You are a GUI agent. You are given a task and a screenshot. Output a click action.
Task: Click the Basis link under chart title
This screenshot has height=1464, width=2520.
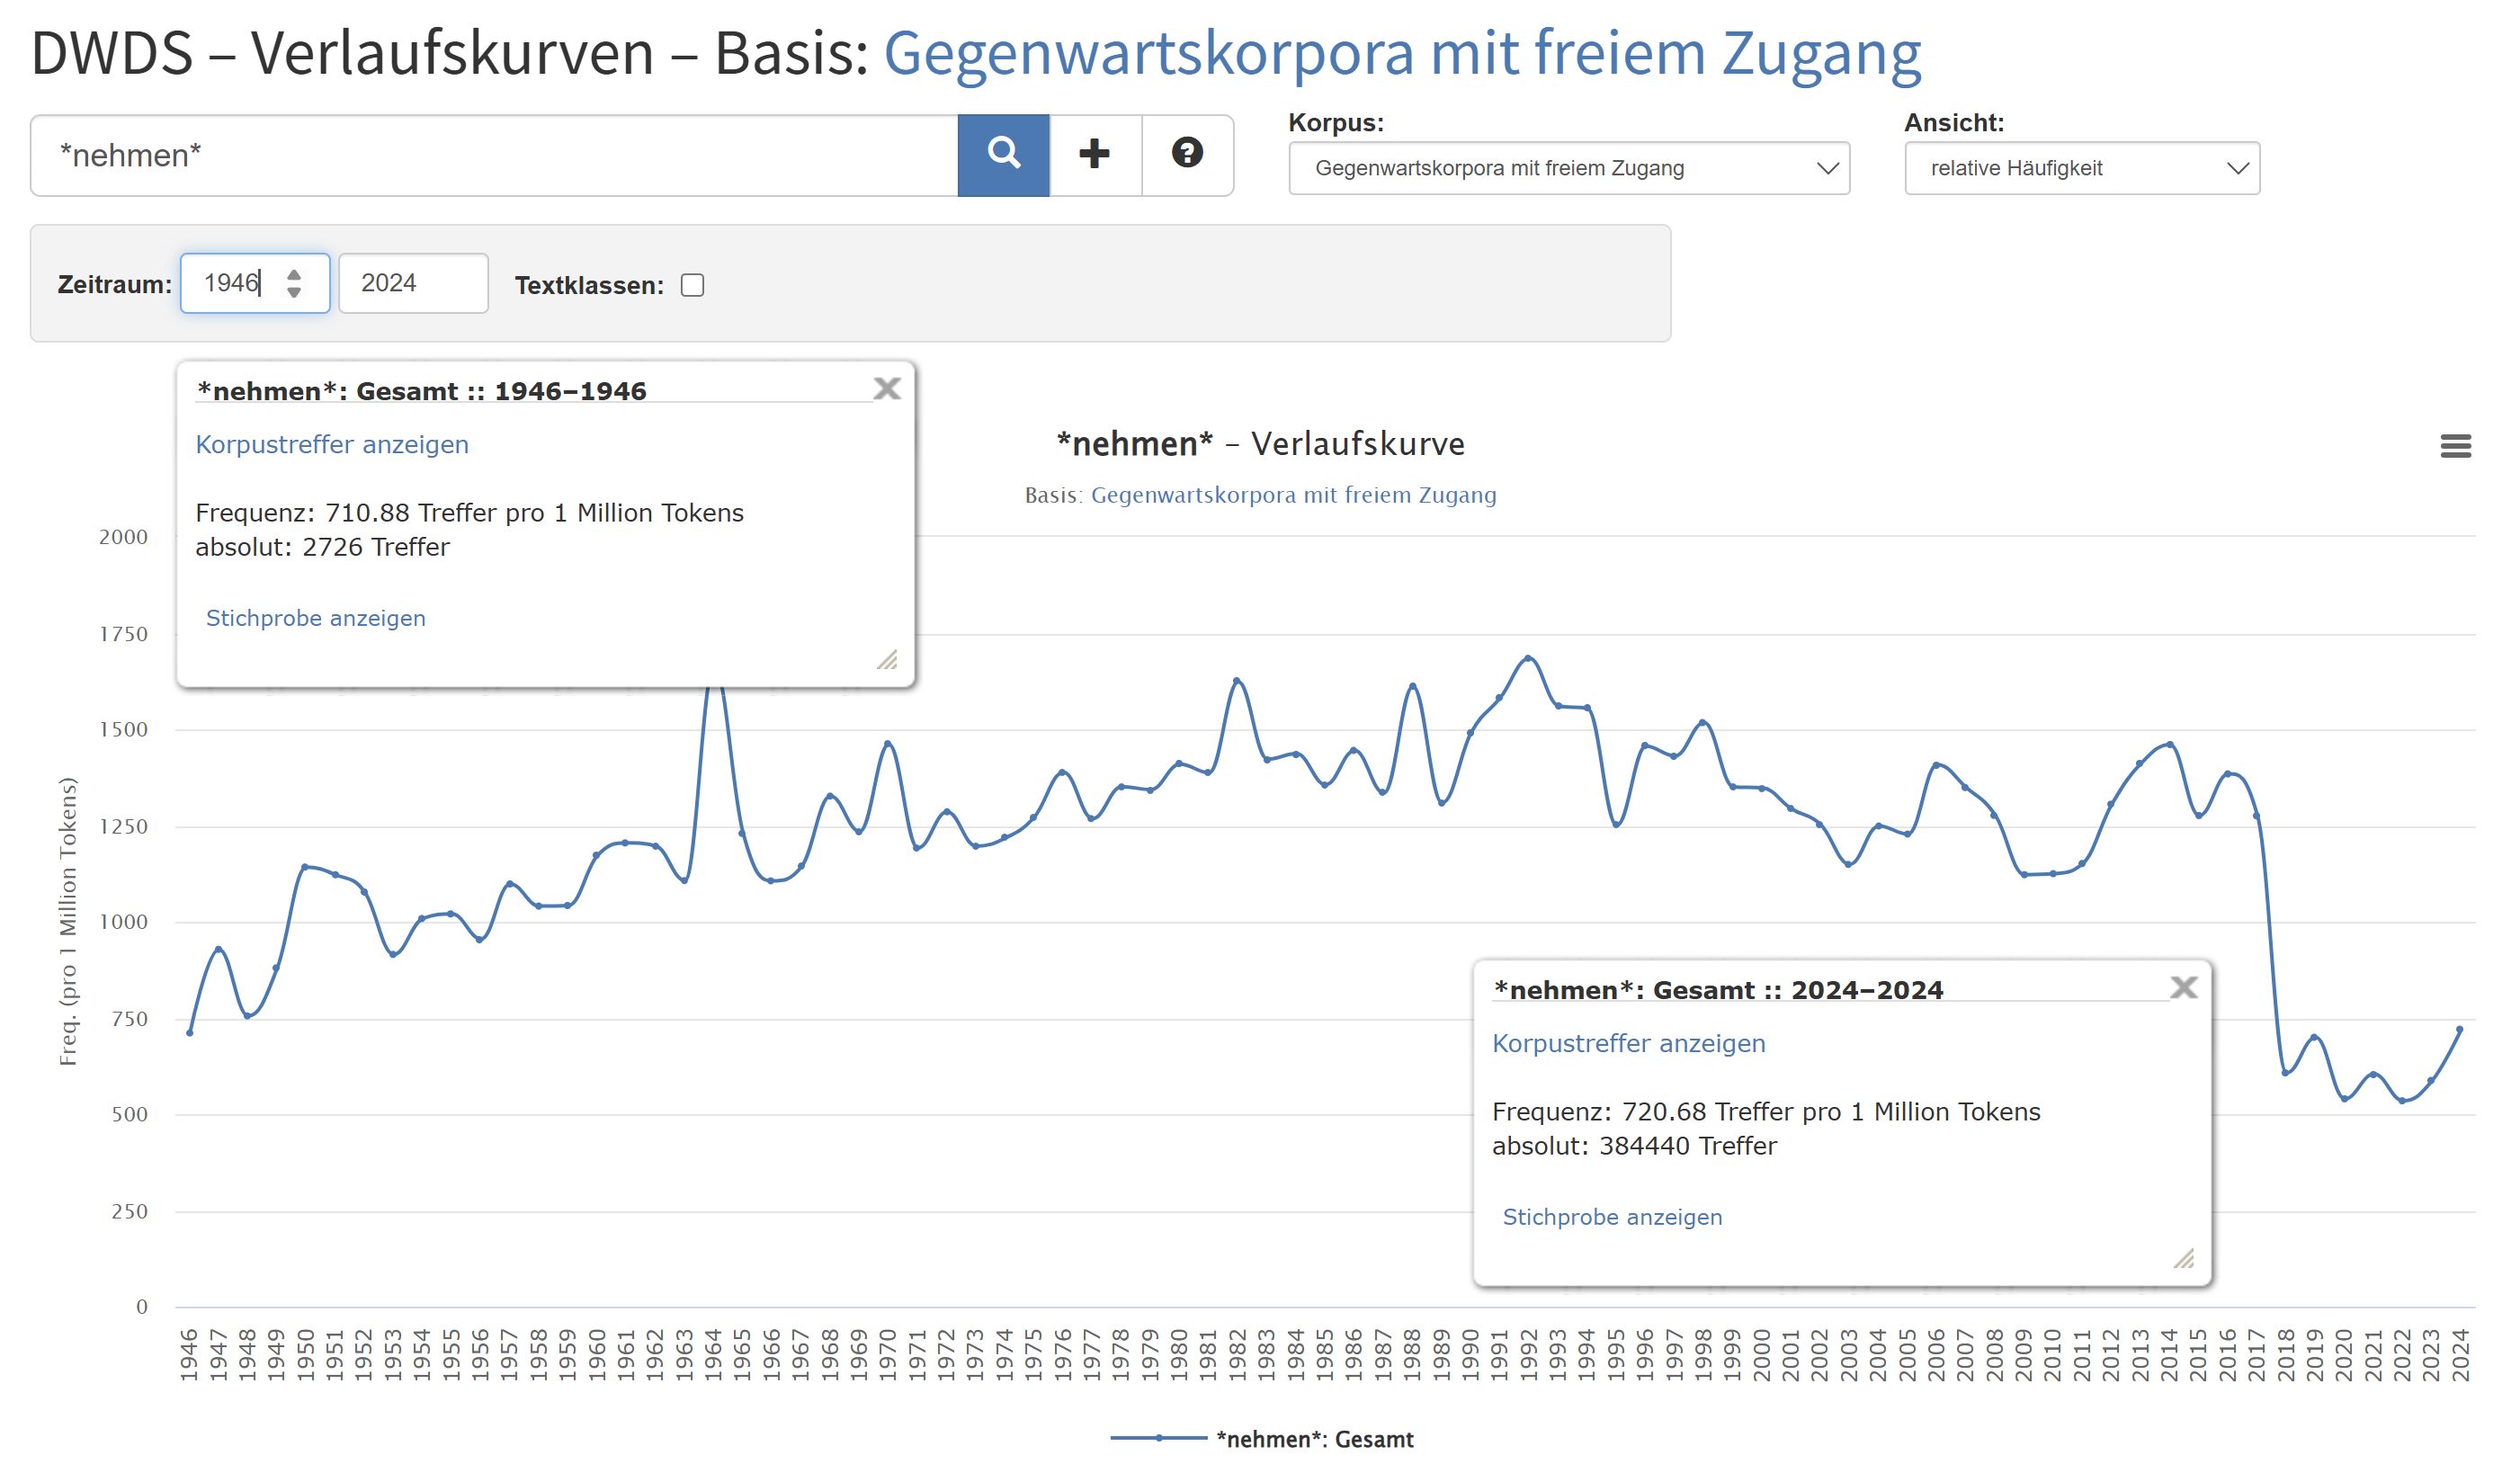click(x=1293, y=495)
